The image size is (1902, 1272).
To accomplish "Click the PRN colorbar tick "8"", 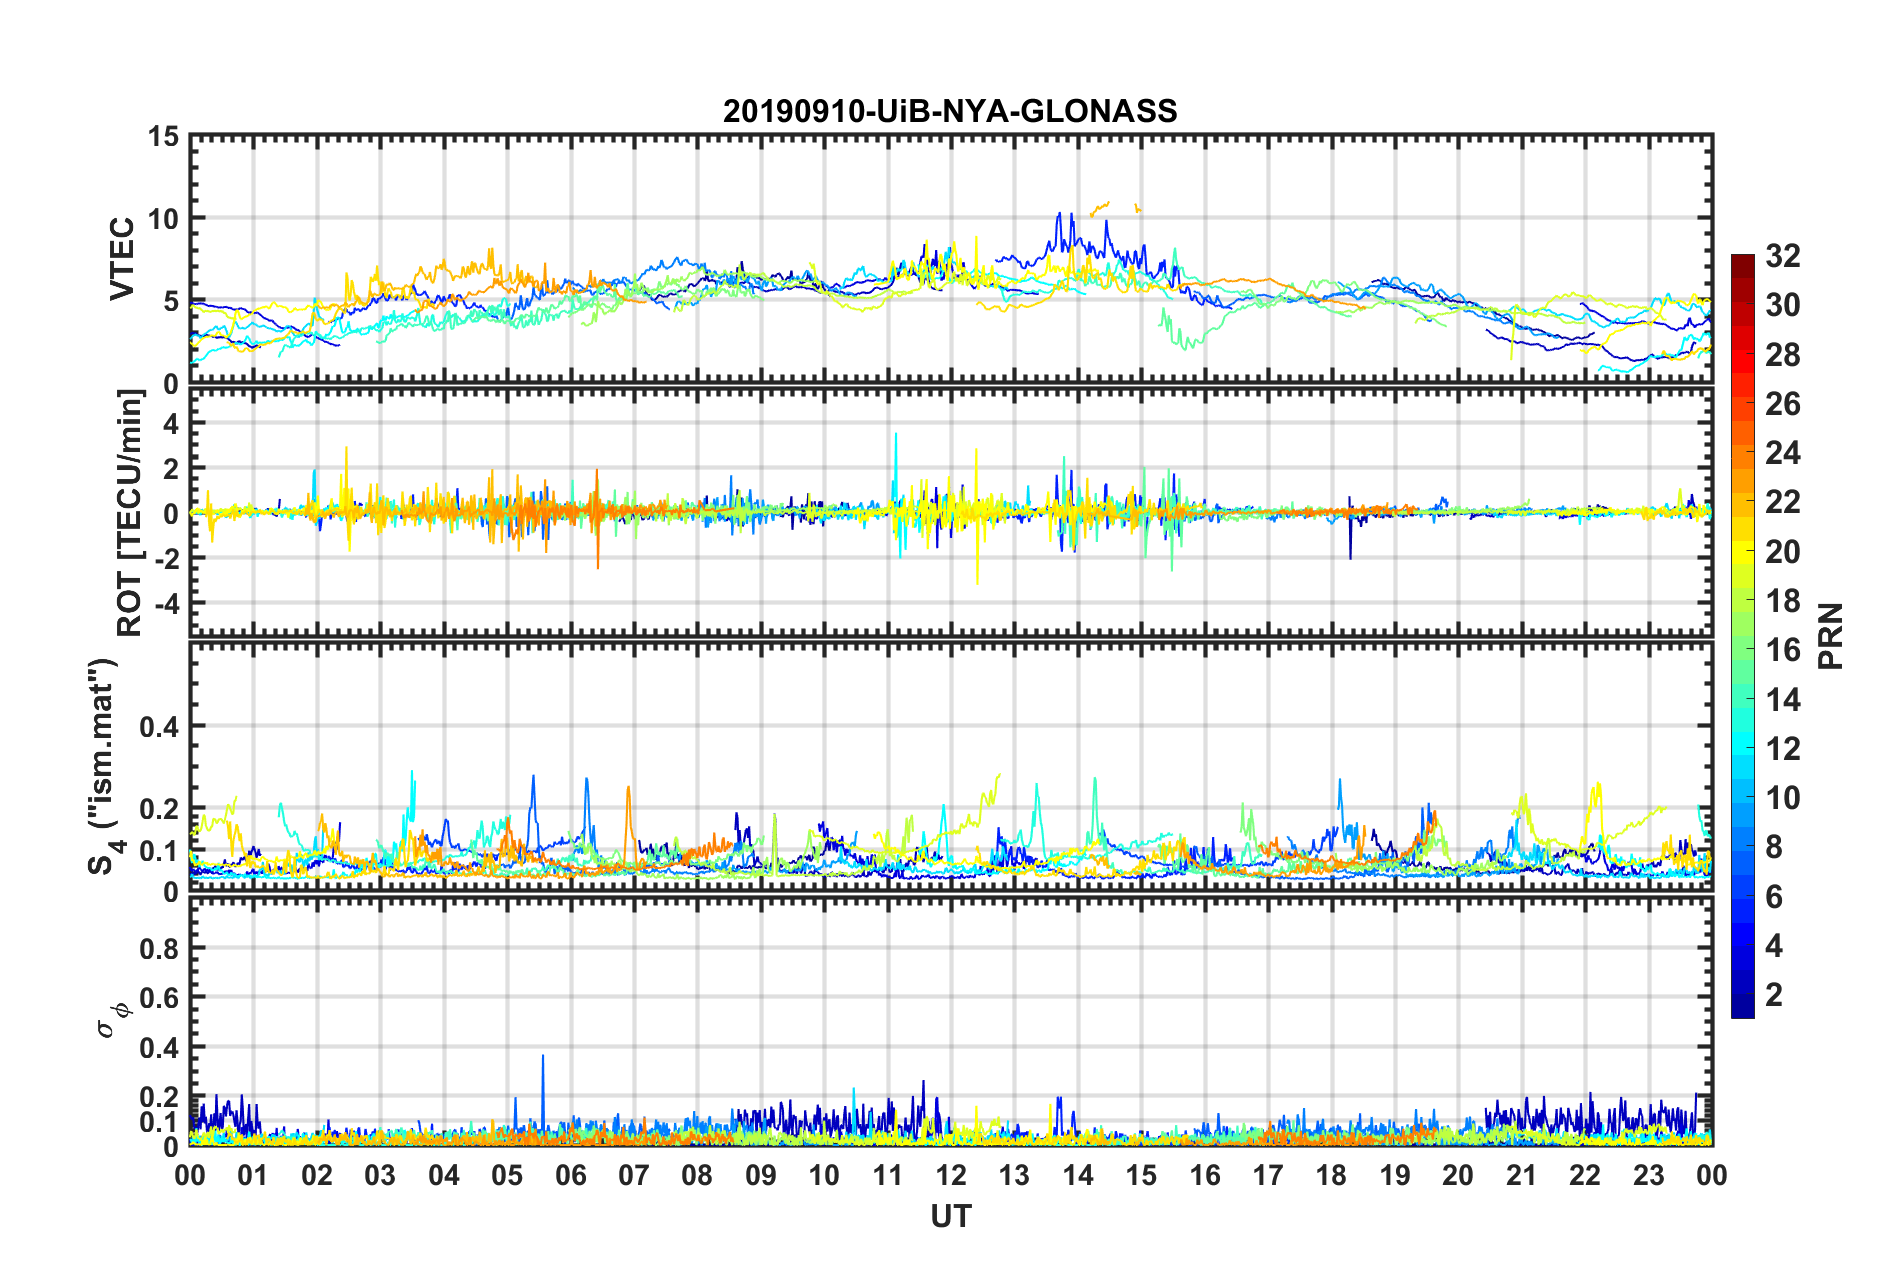I will pyautogui.click(x=1774, y=847).
